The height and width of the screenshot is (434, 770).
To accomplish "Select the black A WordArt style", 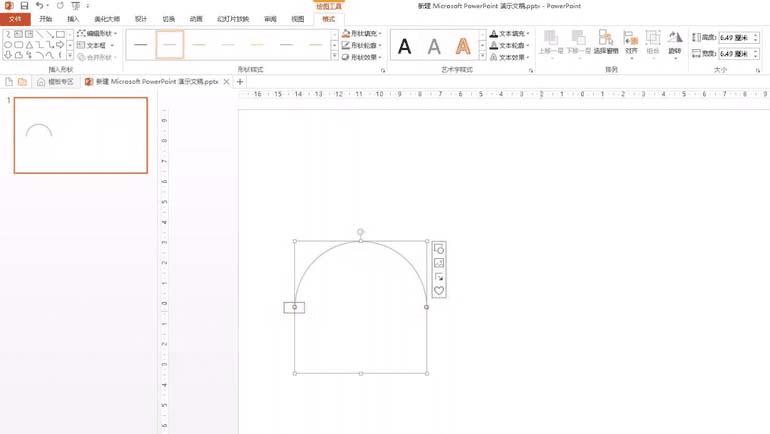I will point(405,45).
